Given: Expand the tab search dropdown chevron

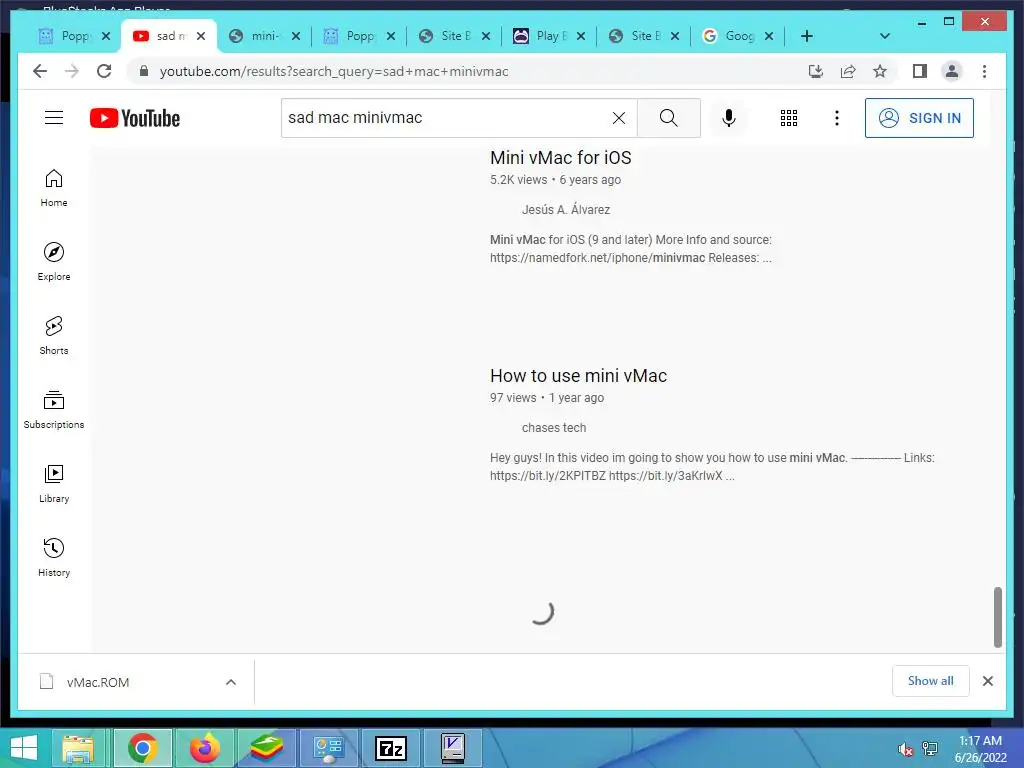Looking at the screenshot, I should tap(885, 36).
